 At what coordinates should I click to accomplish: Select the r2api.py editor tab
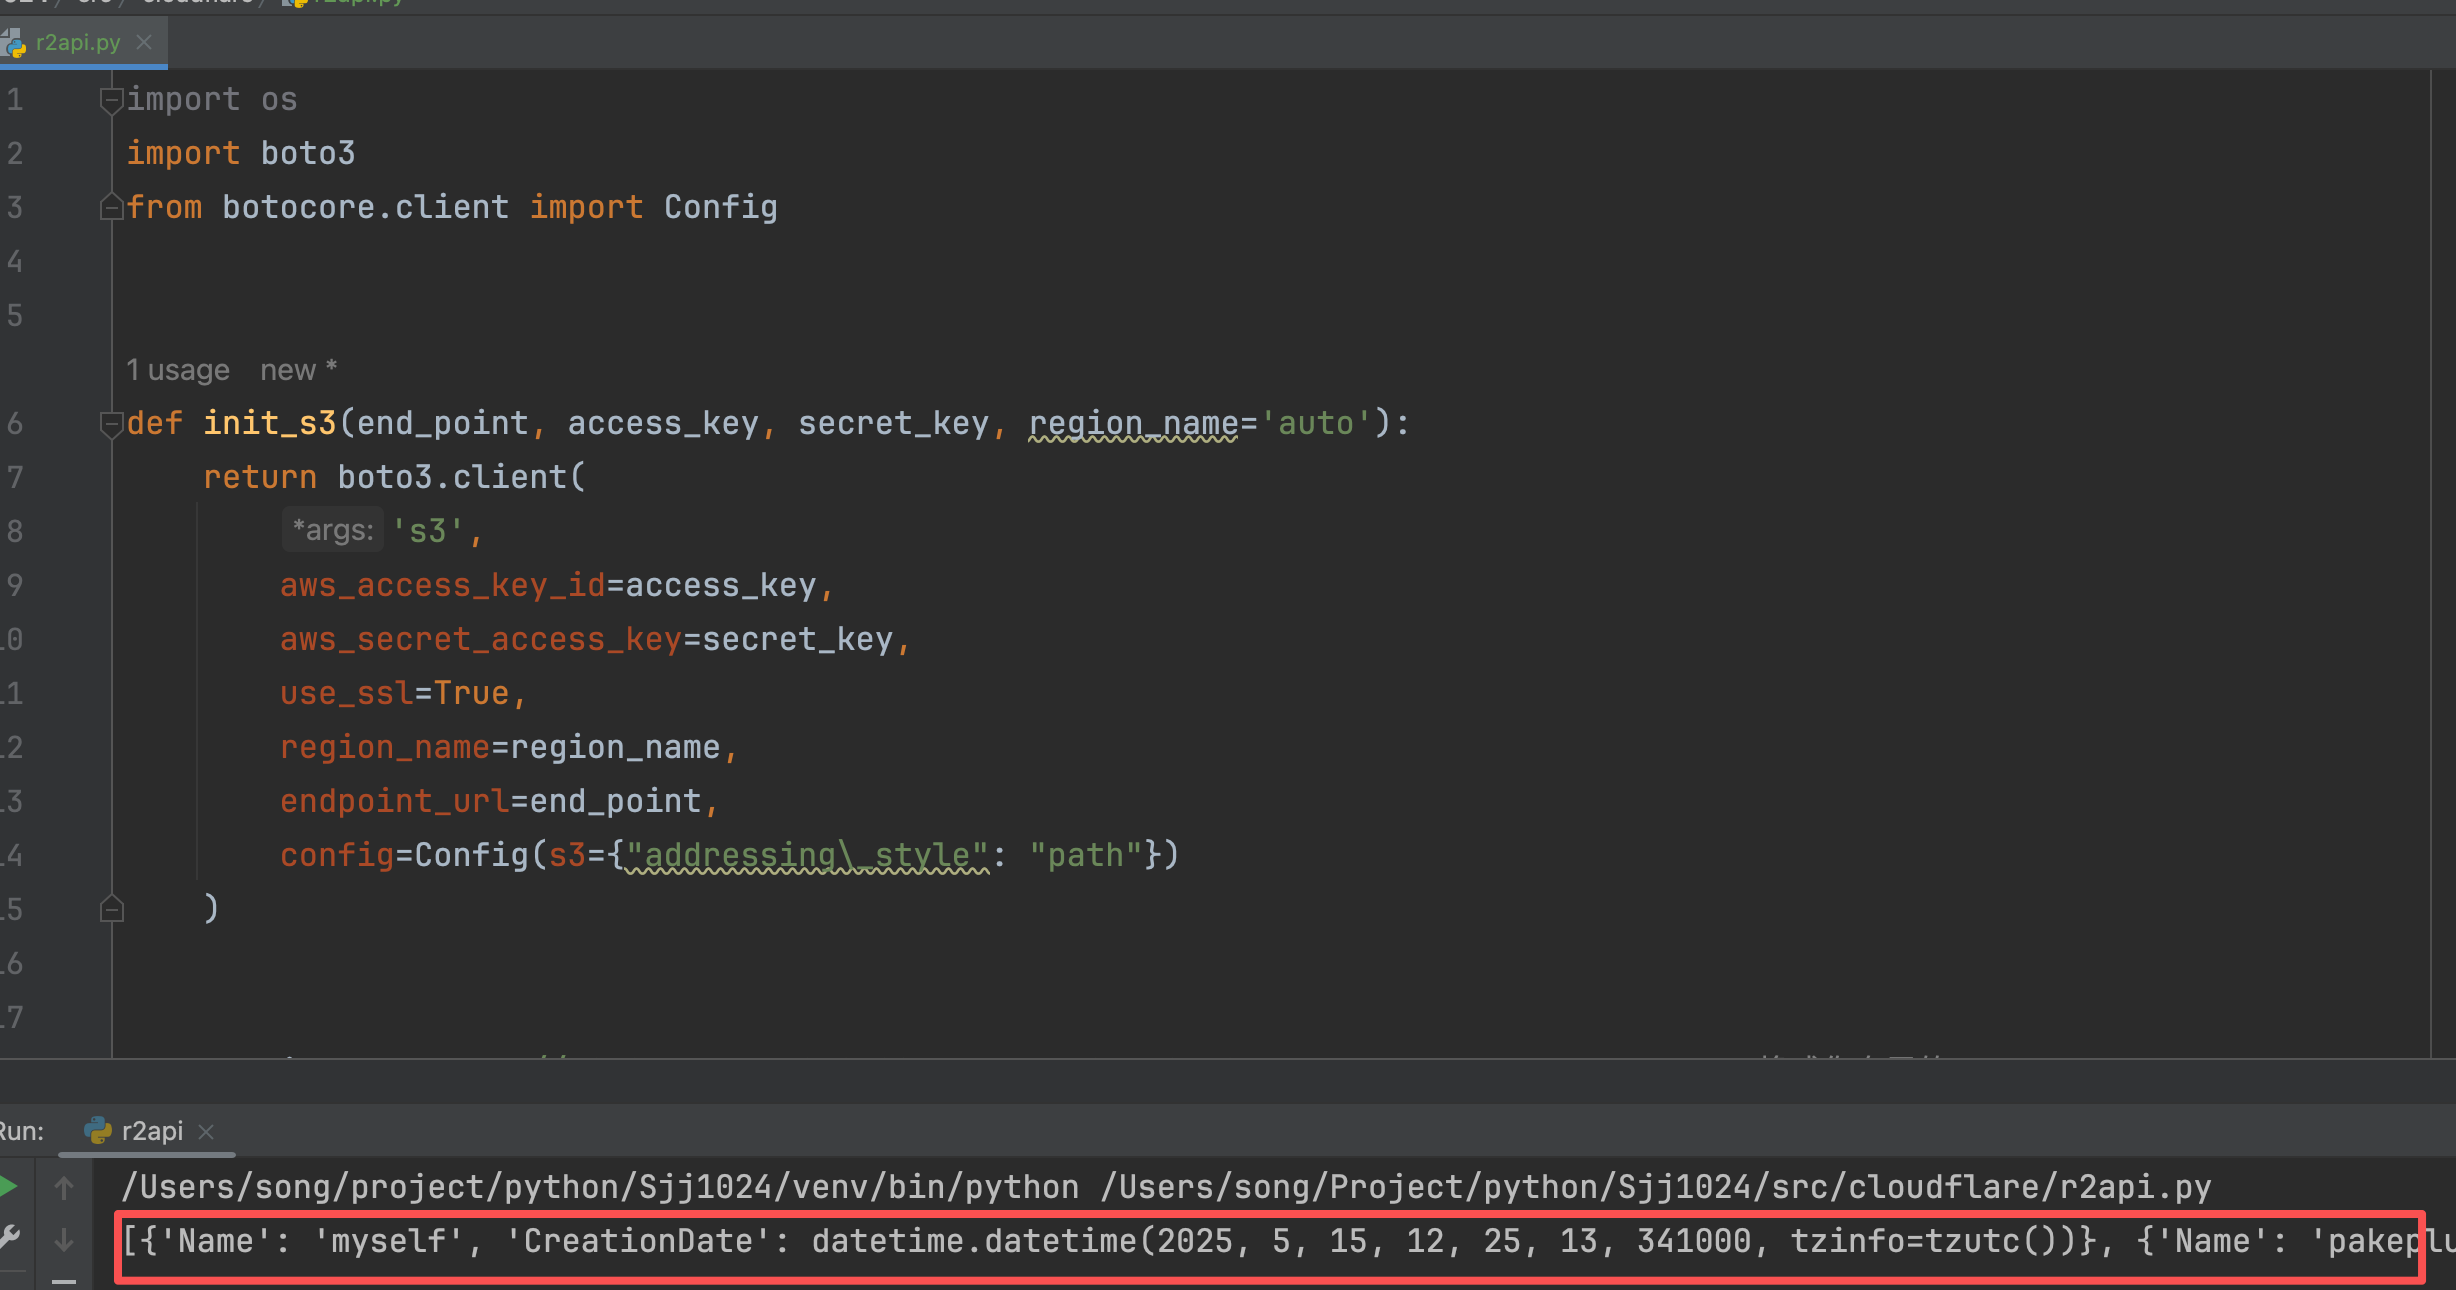pyautogui.click(x=77, y=43)
